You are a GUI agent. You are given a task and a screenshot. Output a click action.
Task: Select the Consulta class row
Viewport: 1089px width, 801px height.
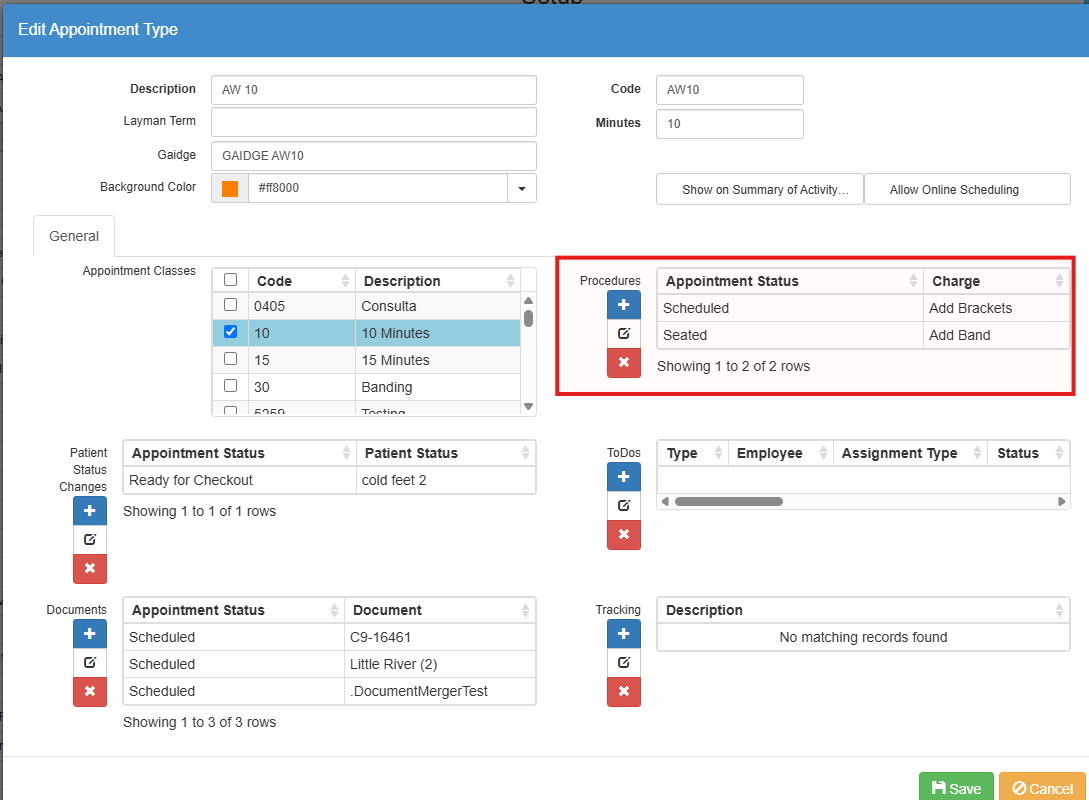pos(367,306)
